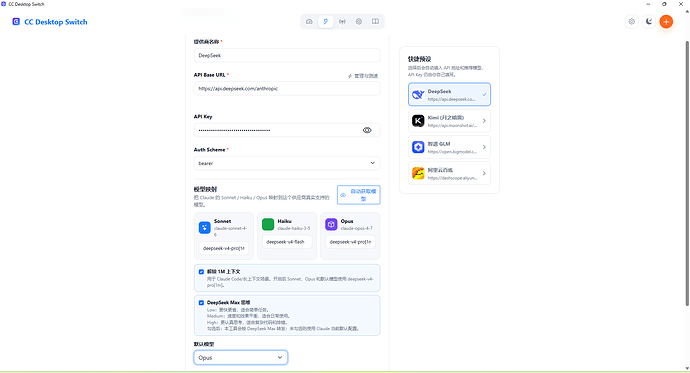Open the guide book icon tab
Image resolution: width=690 pixels, height=373 pixels.
point(375,22)
